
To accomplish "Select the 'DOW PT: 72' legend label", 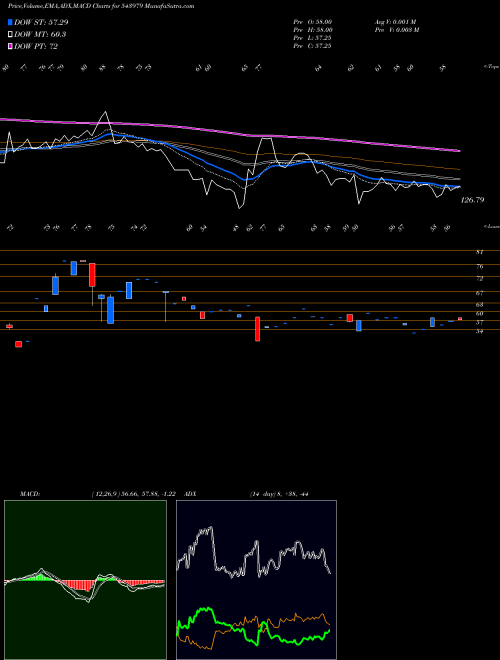I will click(x=36, y=46).
